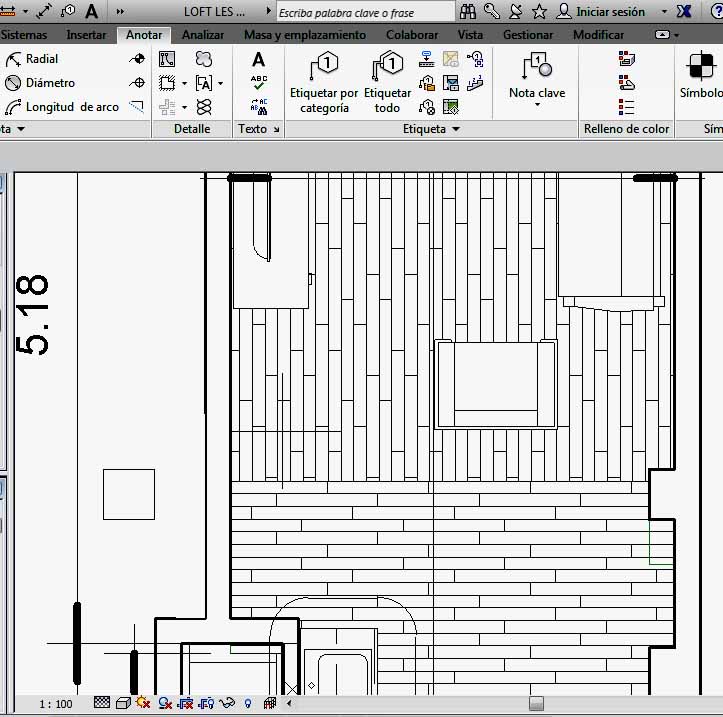Switch to the Analizar ribbon tab
The image size is (723, 717).
pos(203,35)
